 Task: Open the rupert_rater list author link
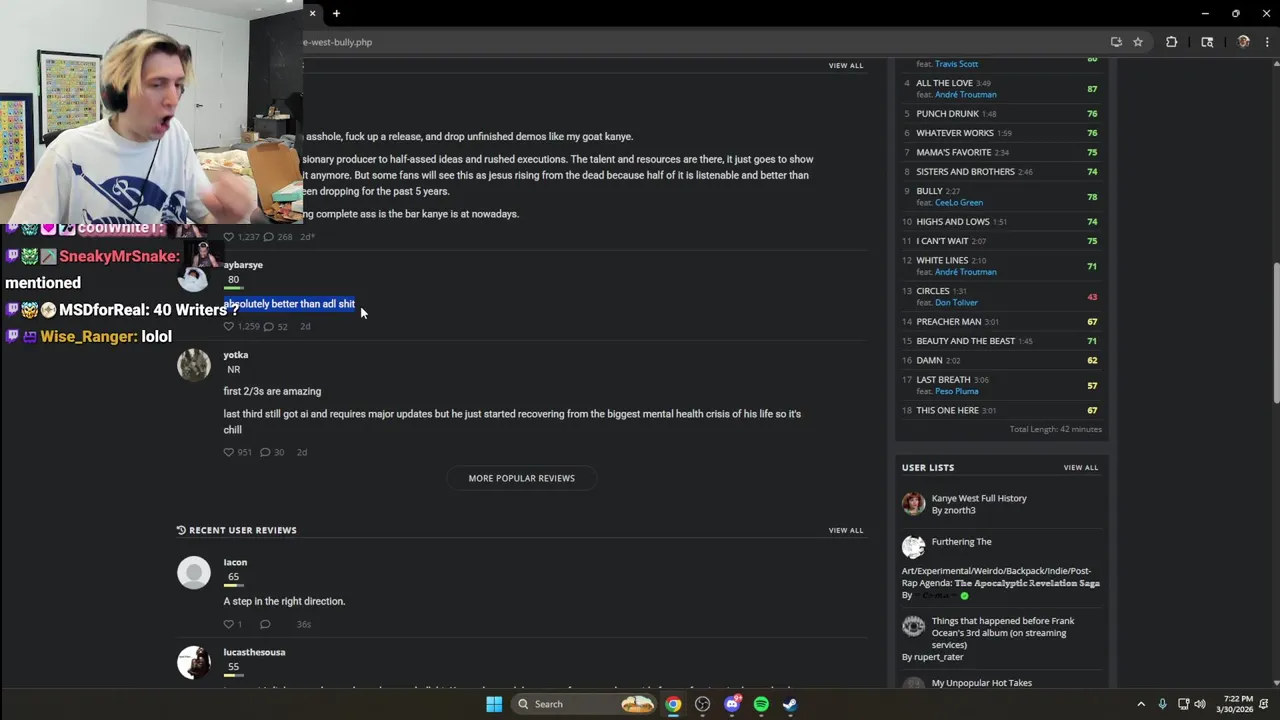(939, 657)
